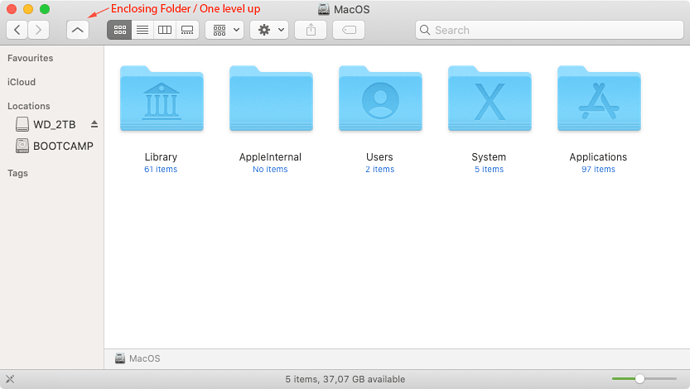Screen dimensions: 690x389
Task: Select the Library folder icon
Action: (x=161, y=98)
